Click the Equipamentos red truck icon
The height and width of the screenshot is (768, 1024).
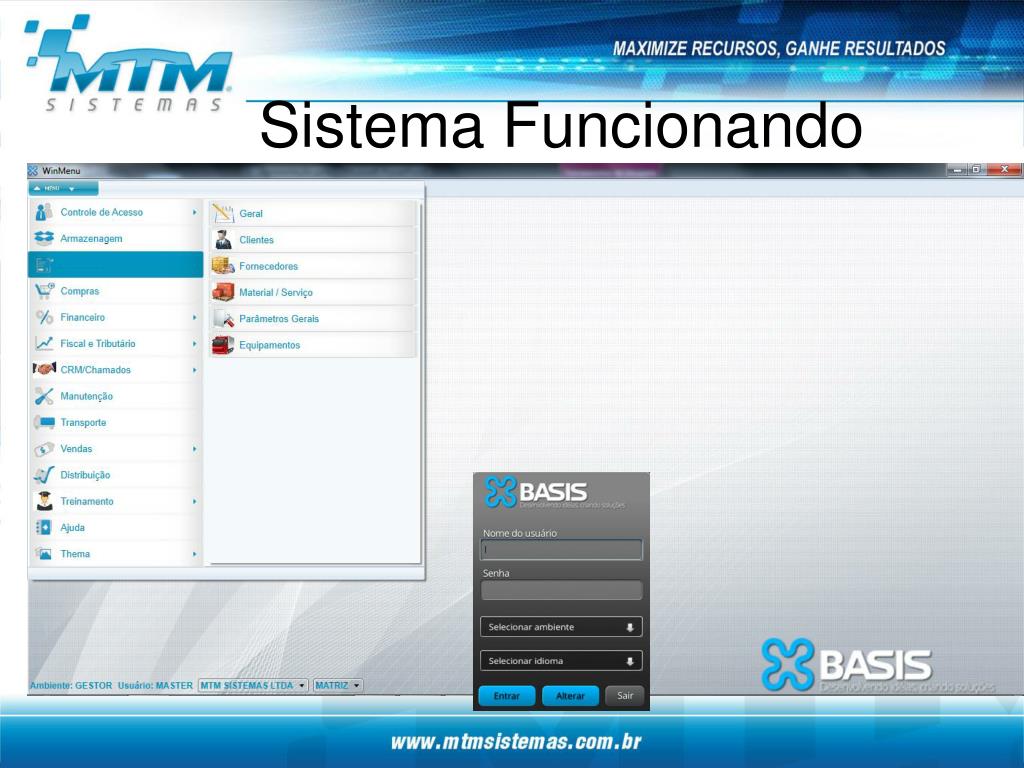(x=223, y=345)
